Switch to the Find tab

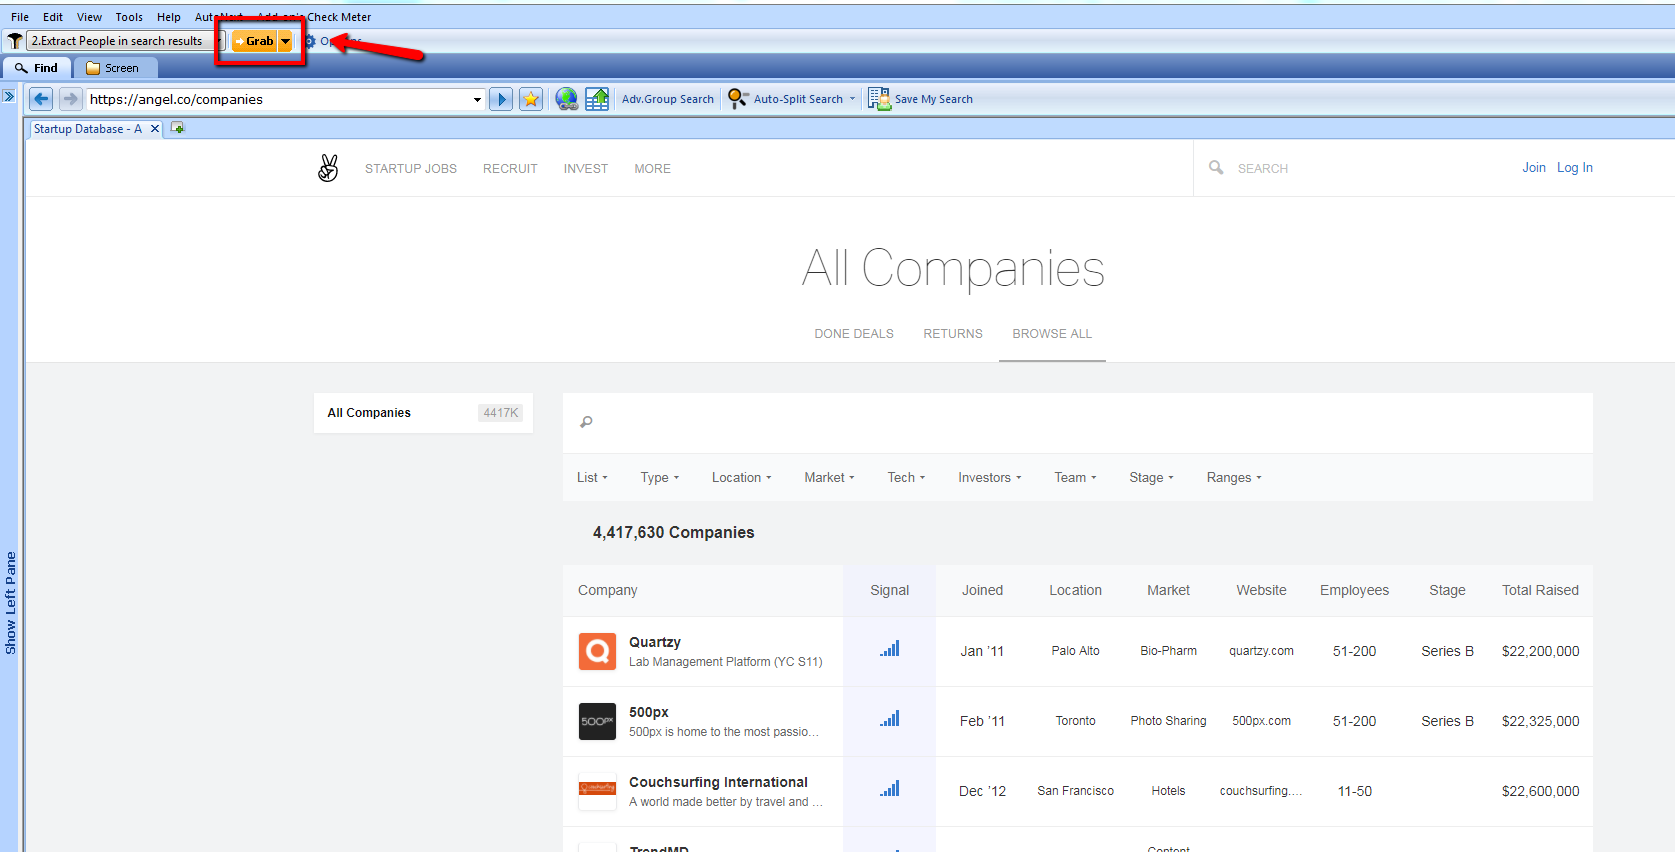[x=37, y=68]
